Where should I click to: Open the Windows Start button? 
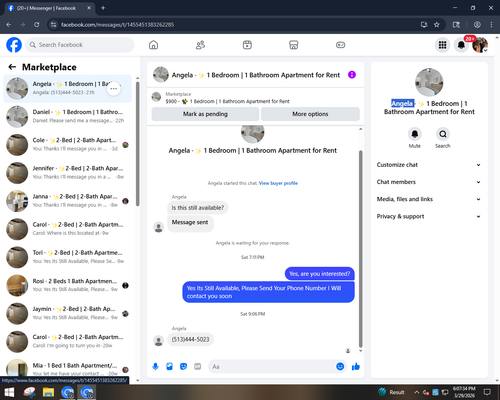(9, 392)
